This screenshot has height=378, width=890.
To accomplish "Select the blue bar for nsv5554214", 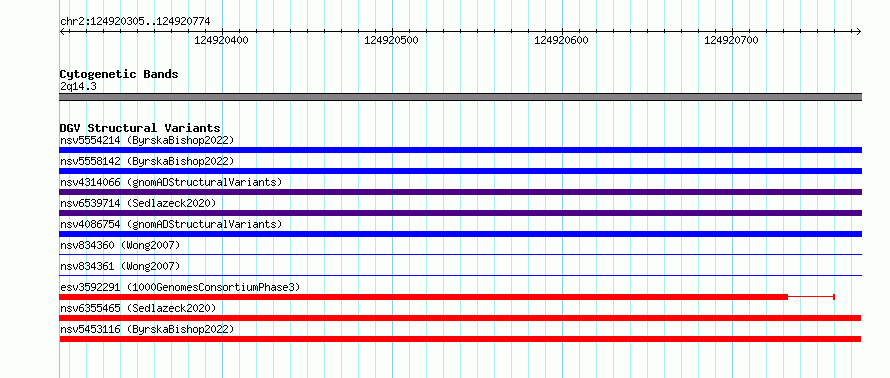I will [460, 150].
